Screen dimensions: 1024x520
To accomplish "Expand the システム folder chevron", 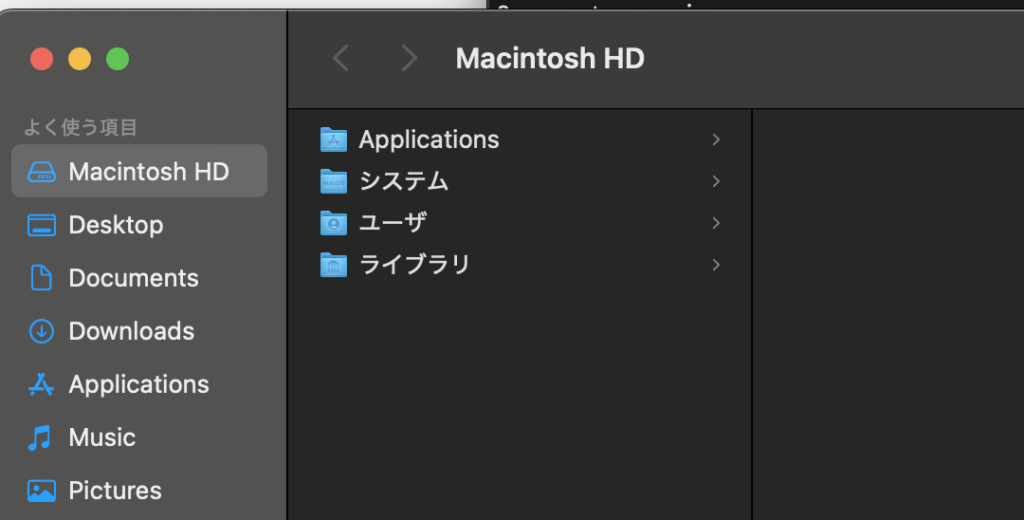I will coord(716,181).
